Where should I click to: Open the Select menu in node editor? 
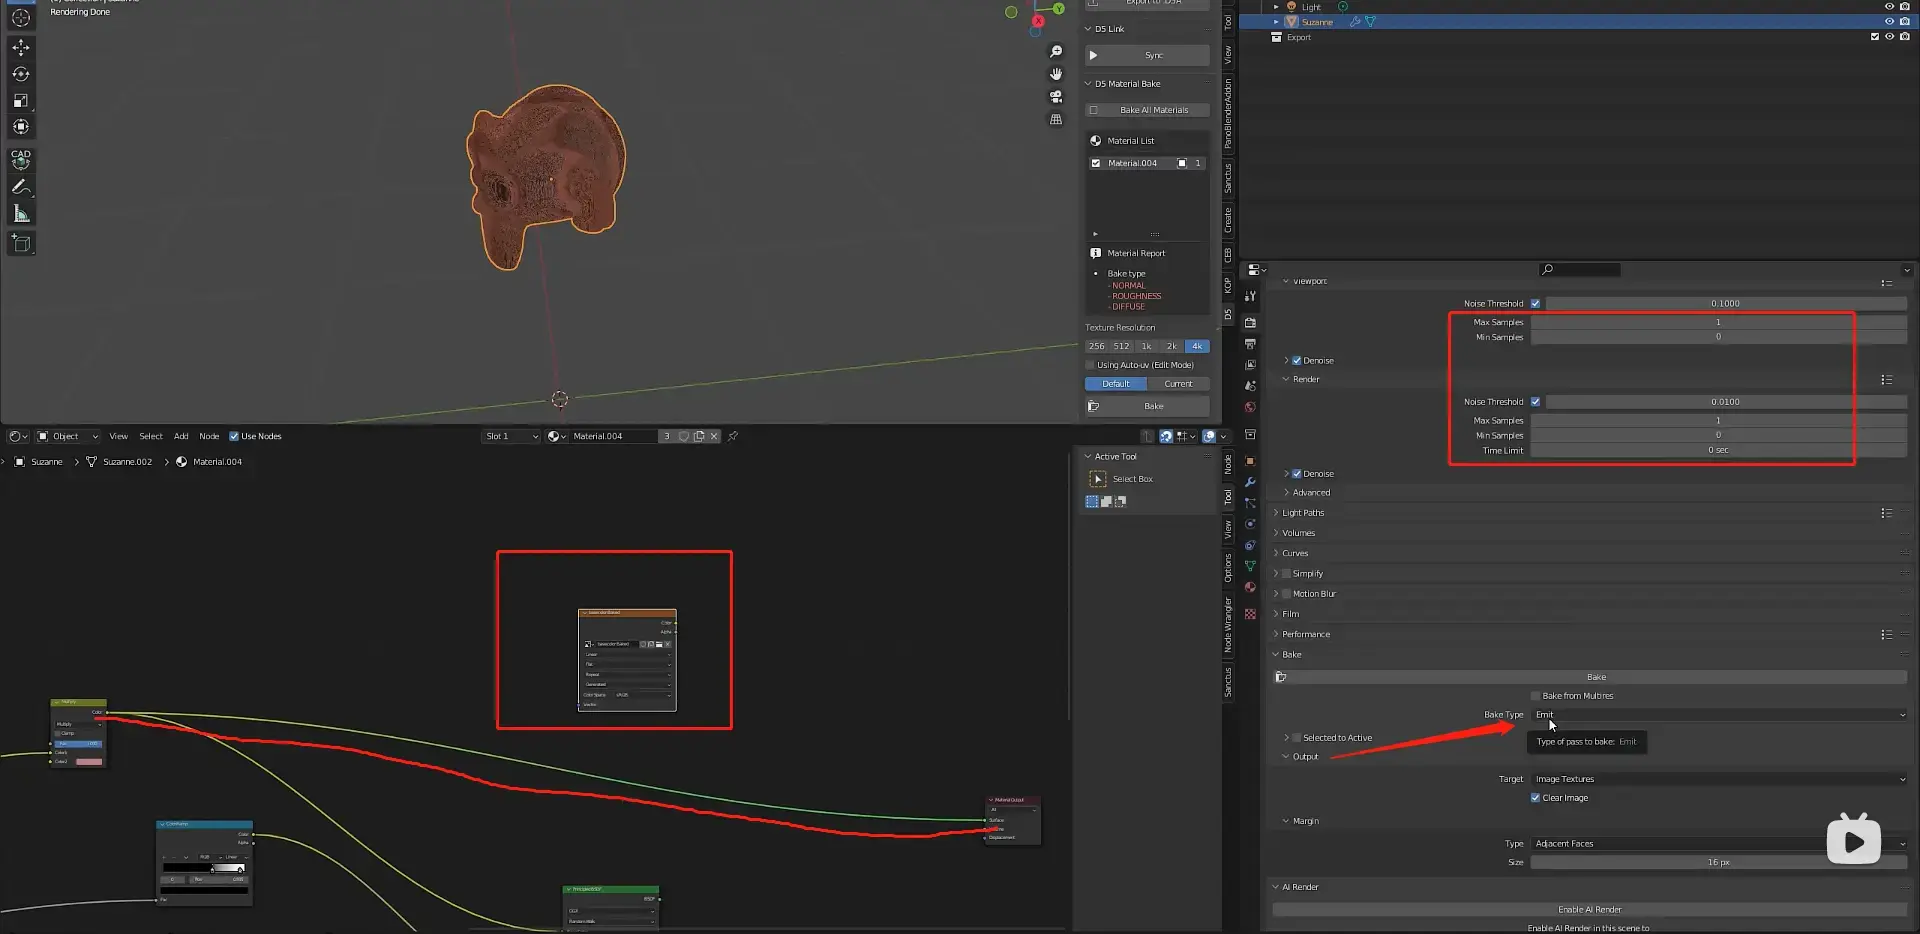click(x=151, y=436)
